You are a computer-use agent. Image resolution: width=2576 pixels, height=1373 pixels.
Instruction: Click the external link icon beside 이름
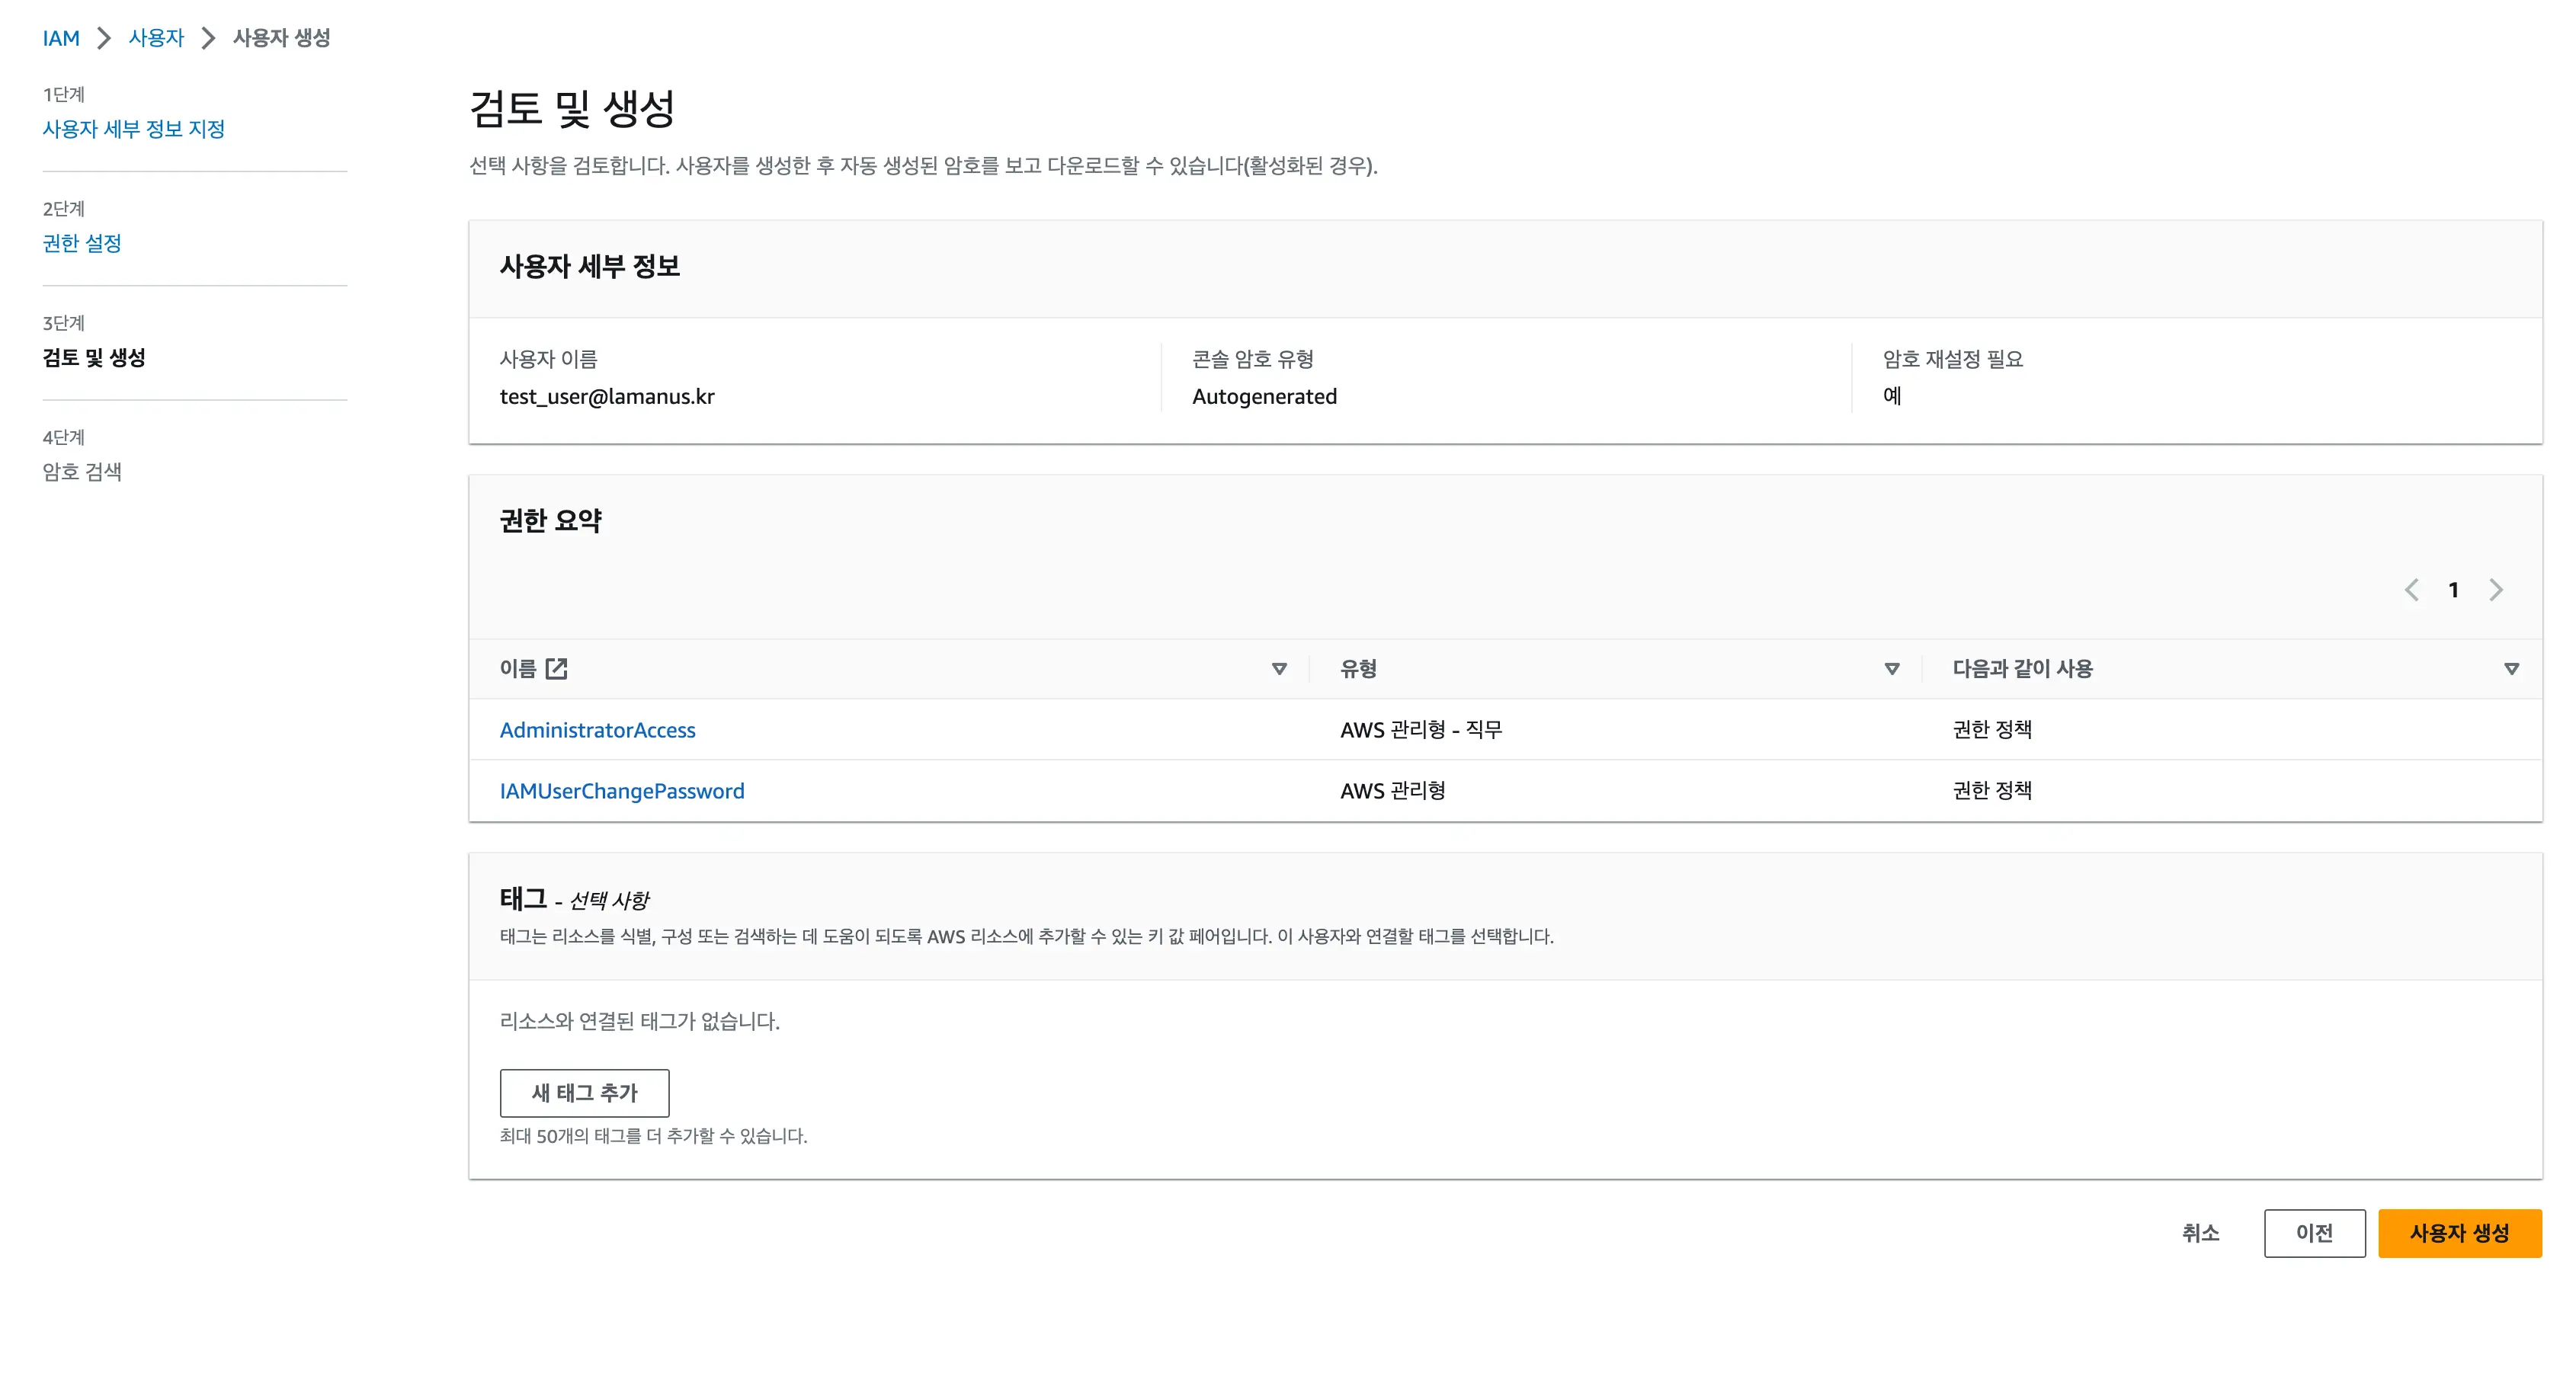pyautogui.click(x=557, y=669)
